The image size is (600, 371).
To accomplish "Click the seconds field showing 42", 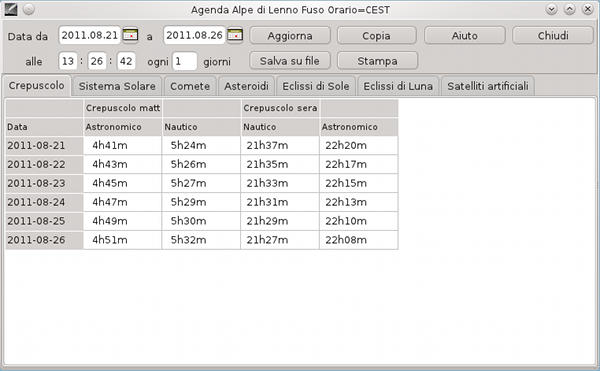I will [126, 61].
